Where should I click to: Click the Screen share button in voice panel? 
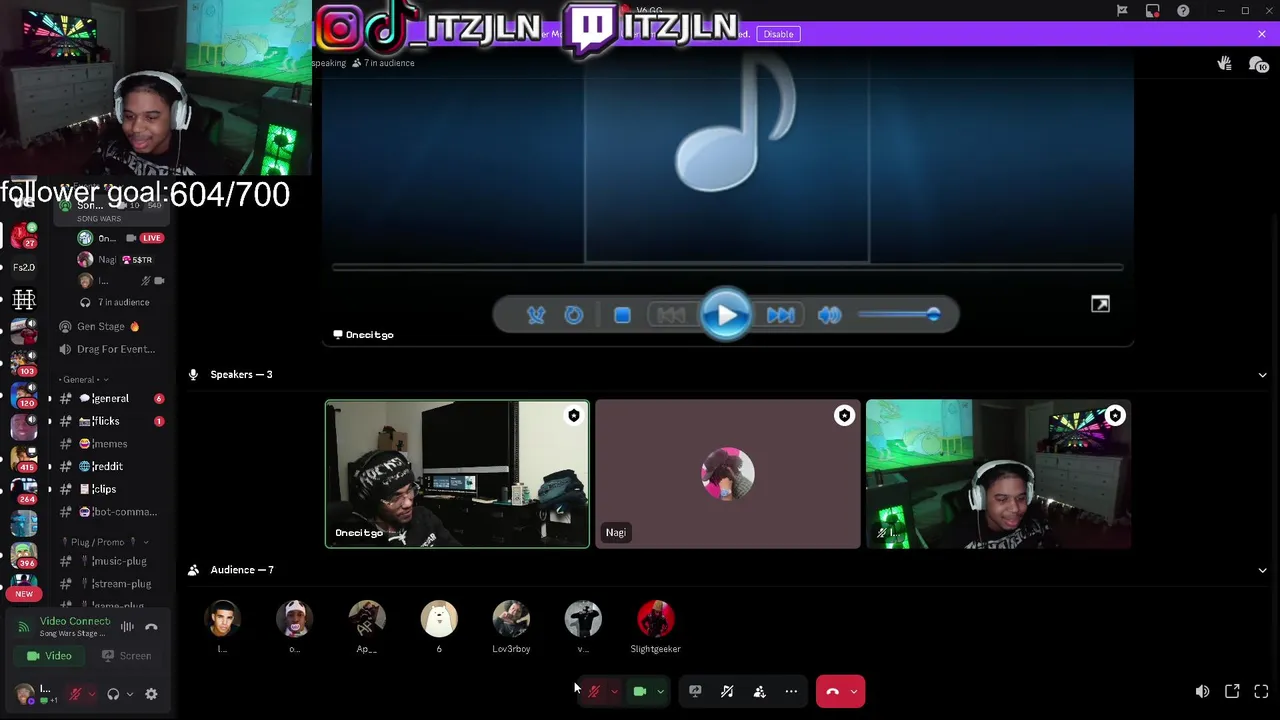click(127, 656)
